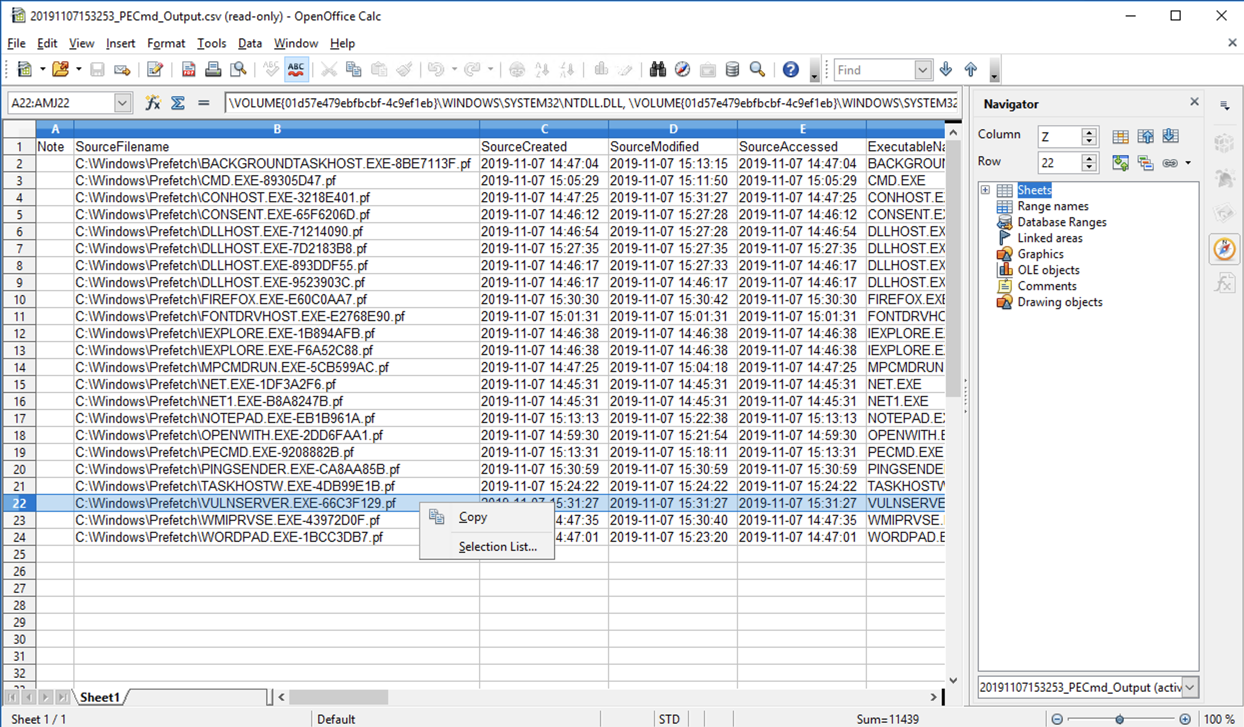The height and width of the screenshot is (727, 1244).
Task: Click the Sum sigma icon
Action: (178, 103)
